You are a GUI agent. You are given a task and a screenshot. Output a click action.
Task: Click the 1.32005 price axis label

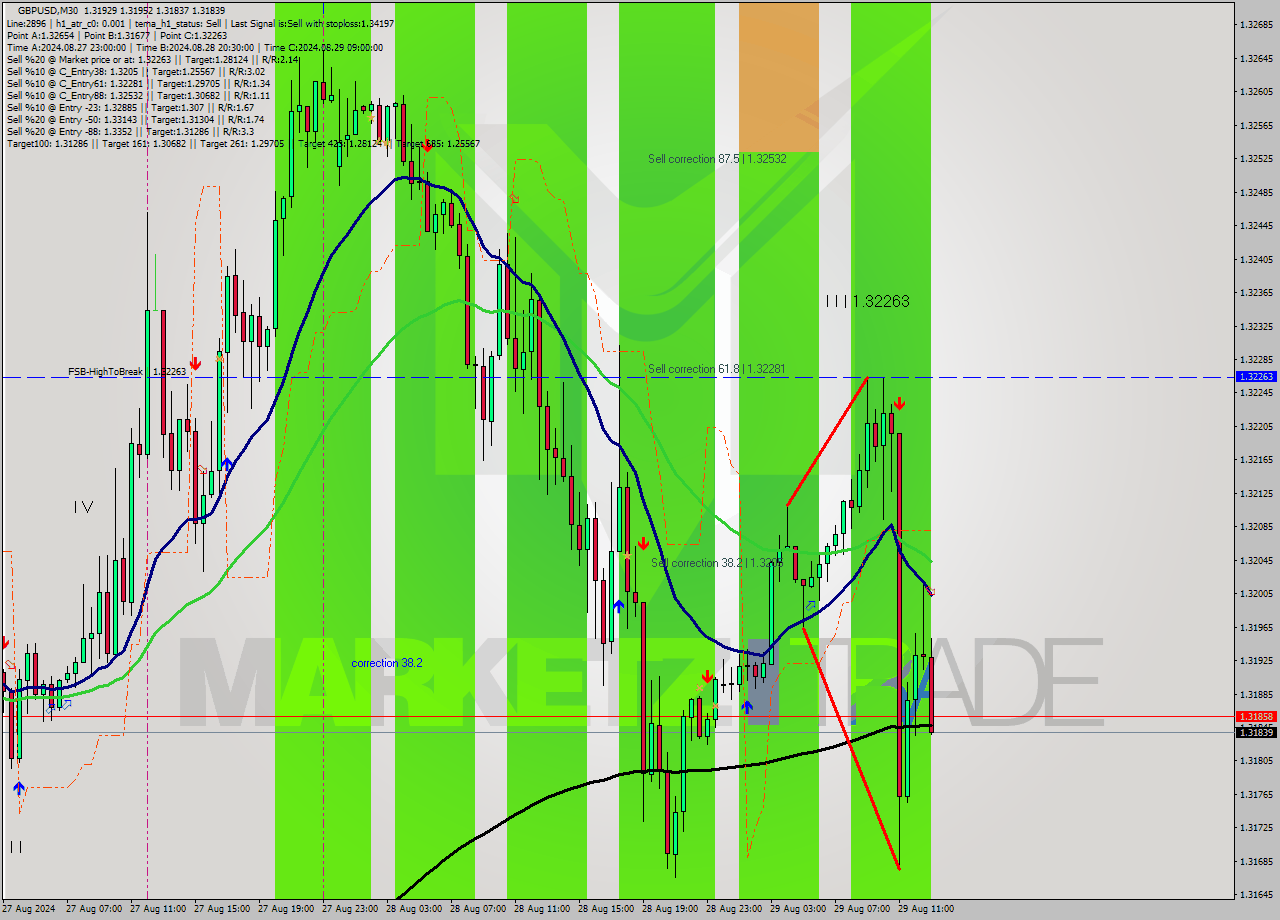[x=1256, y=593]
